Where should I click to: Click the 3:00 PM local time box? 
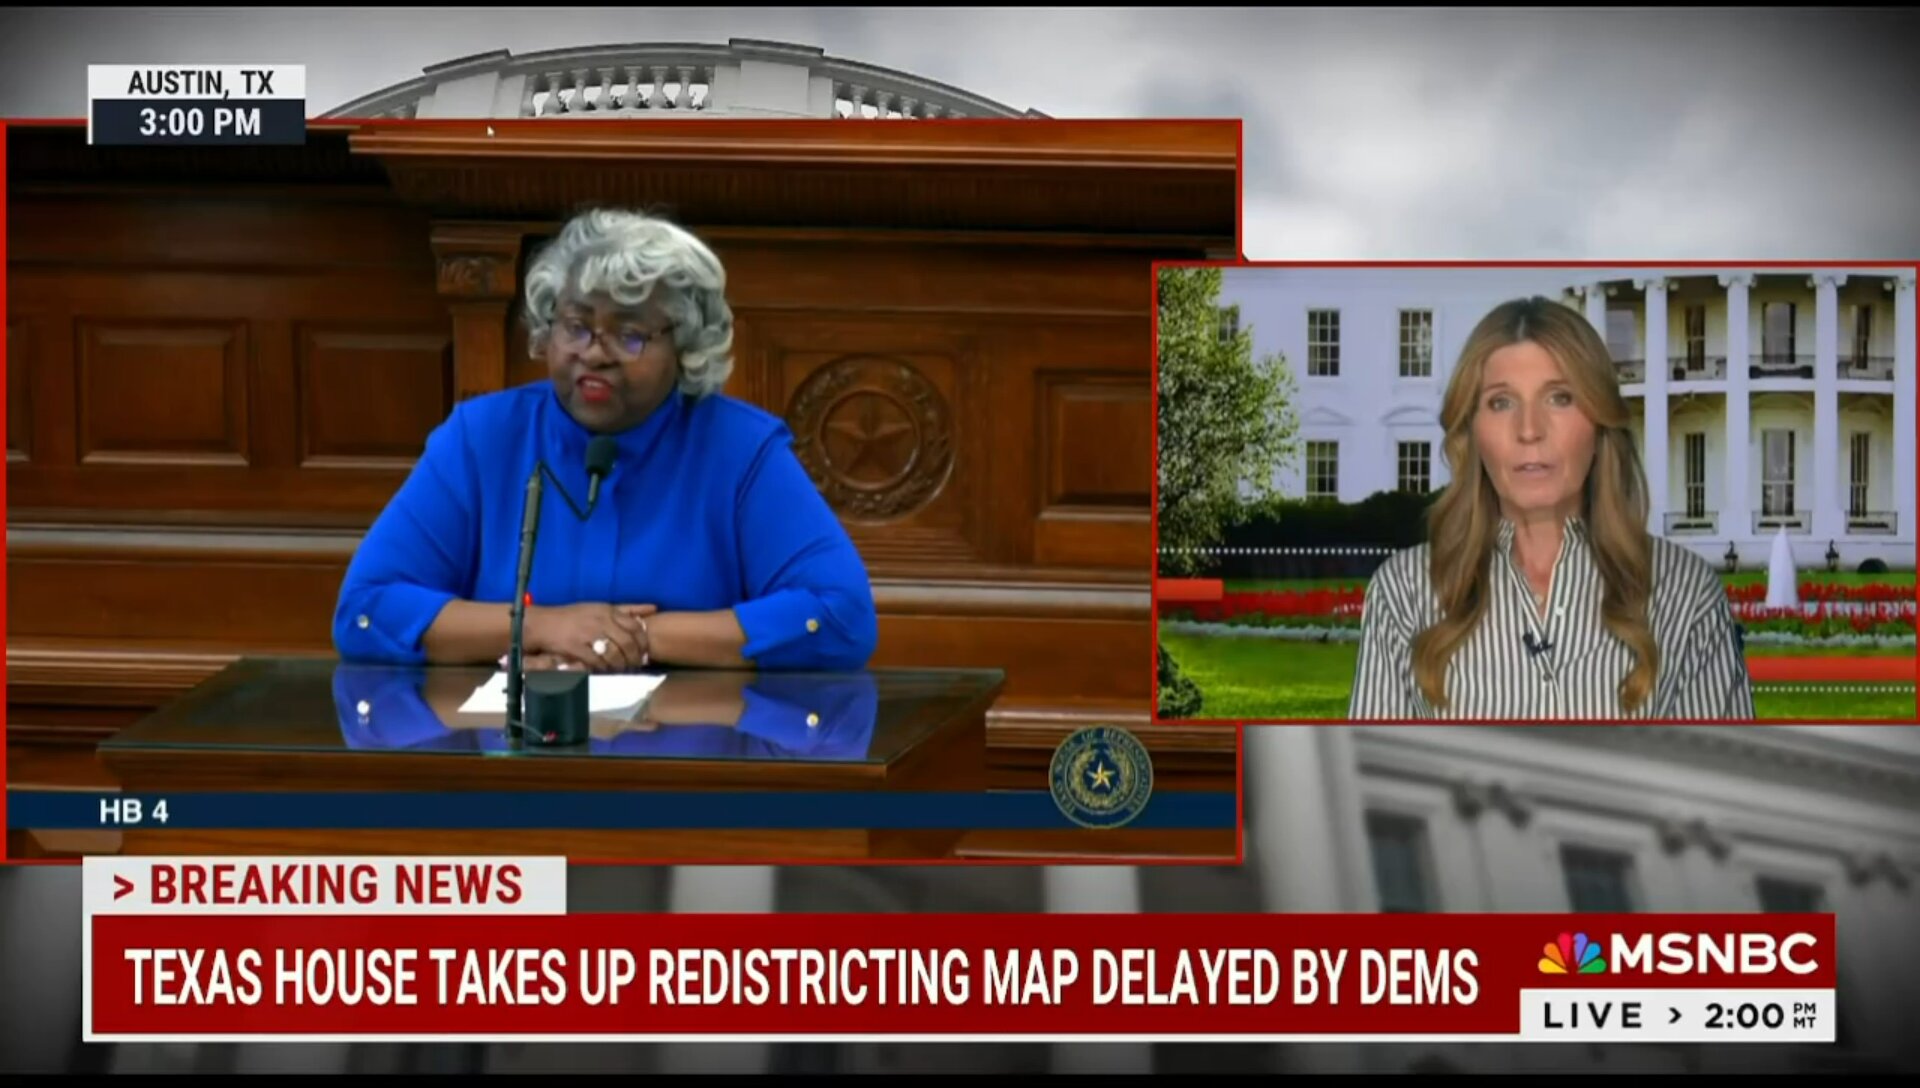click(199, 122)
